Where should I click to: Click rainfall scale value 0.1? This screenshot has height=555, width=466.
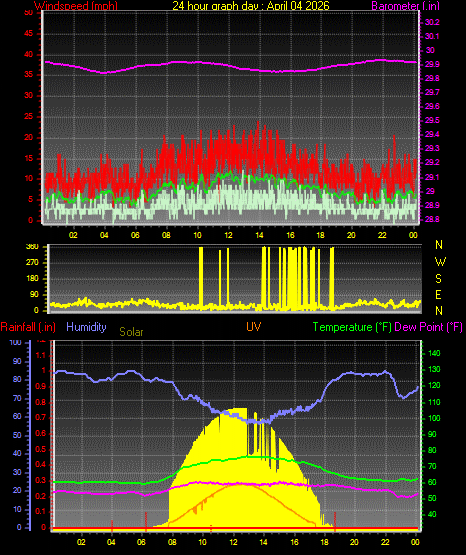point(41,511)
